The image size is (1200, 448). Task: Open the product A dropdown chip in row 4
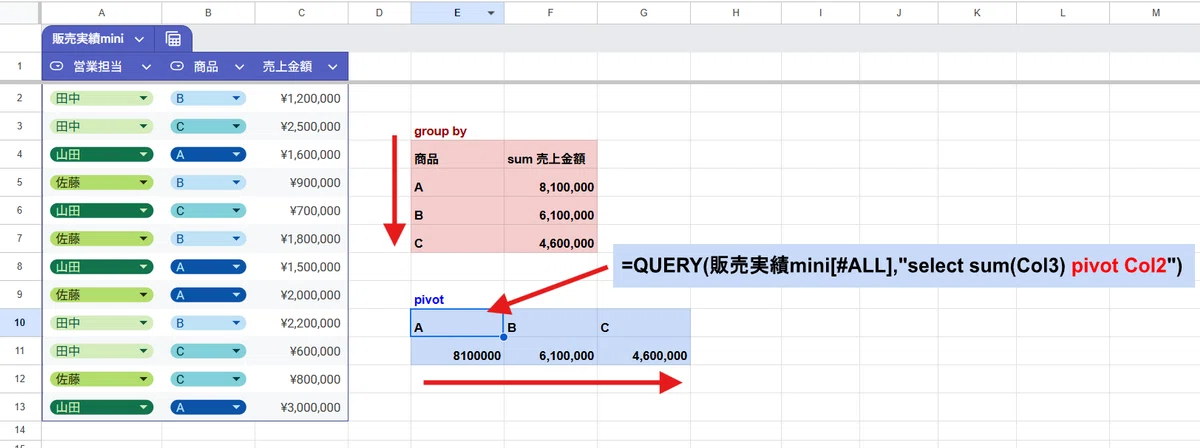coord(208,155)
